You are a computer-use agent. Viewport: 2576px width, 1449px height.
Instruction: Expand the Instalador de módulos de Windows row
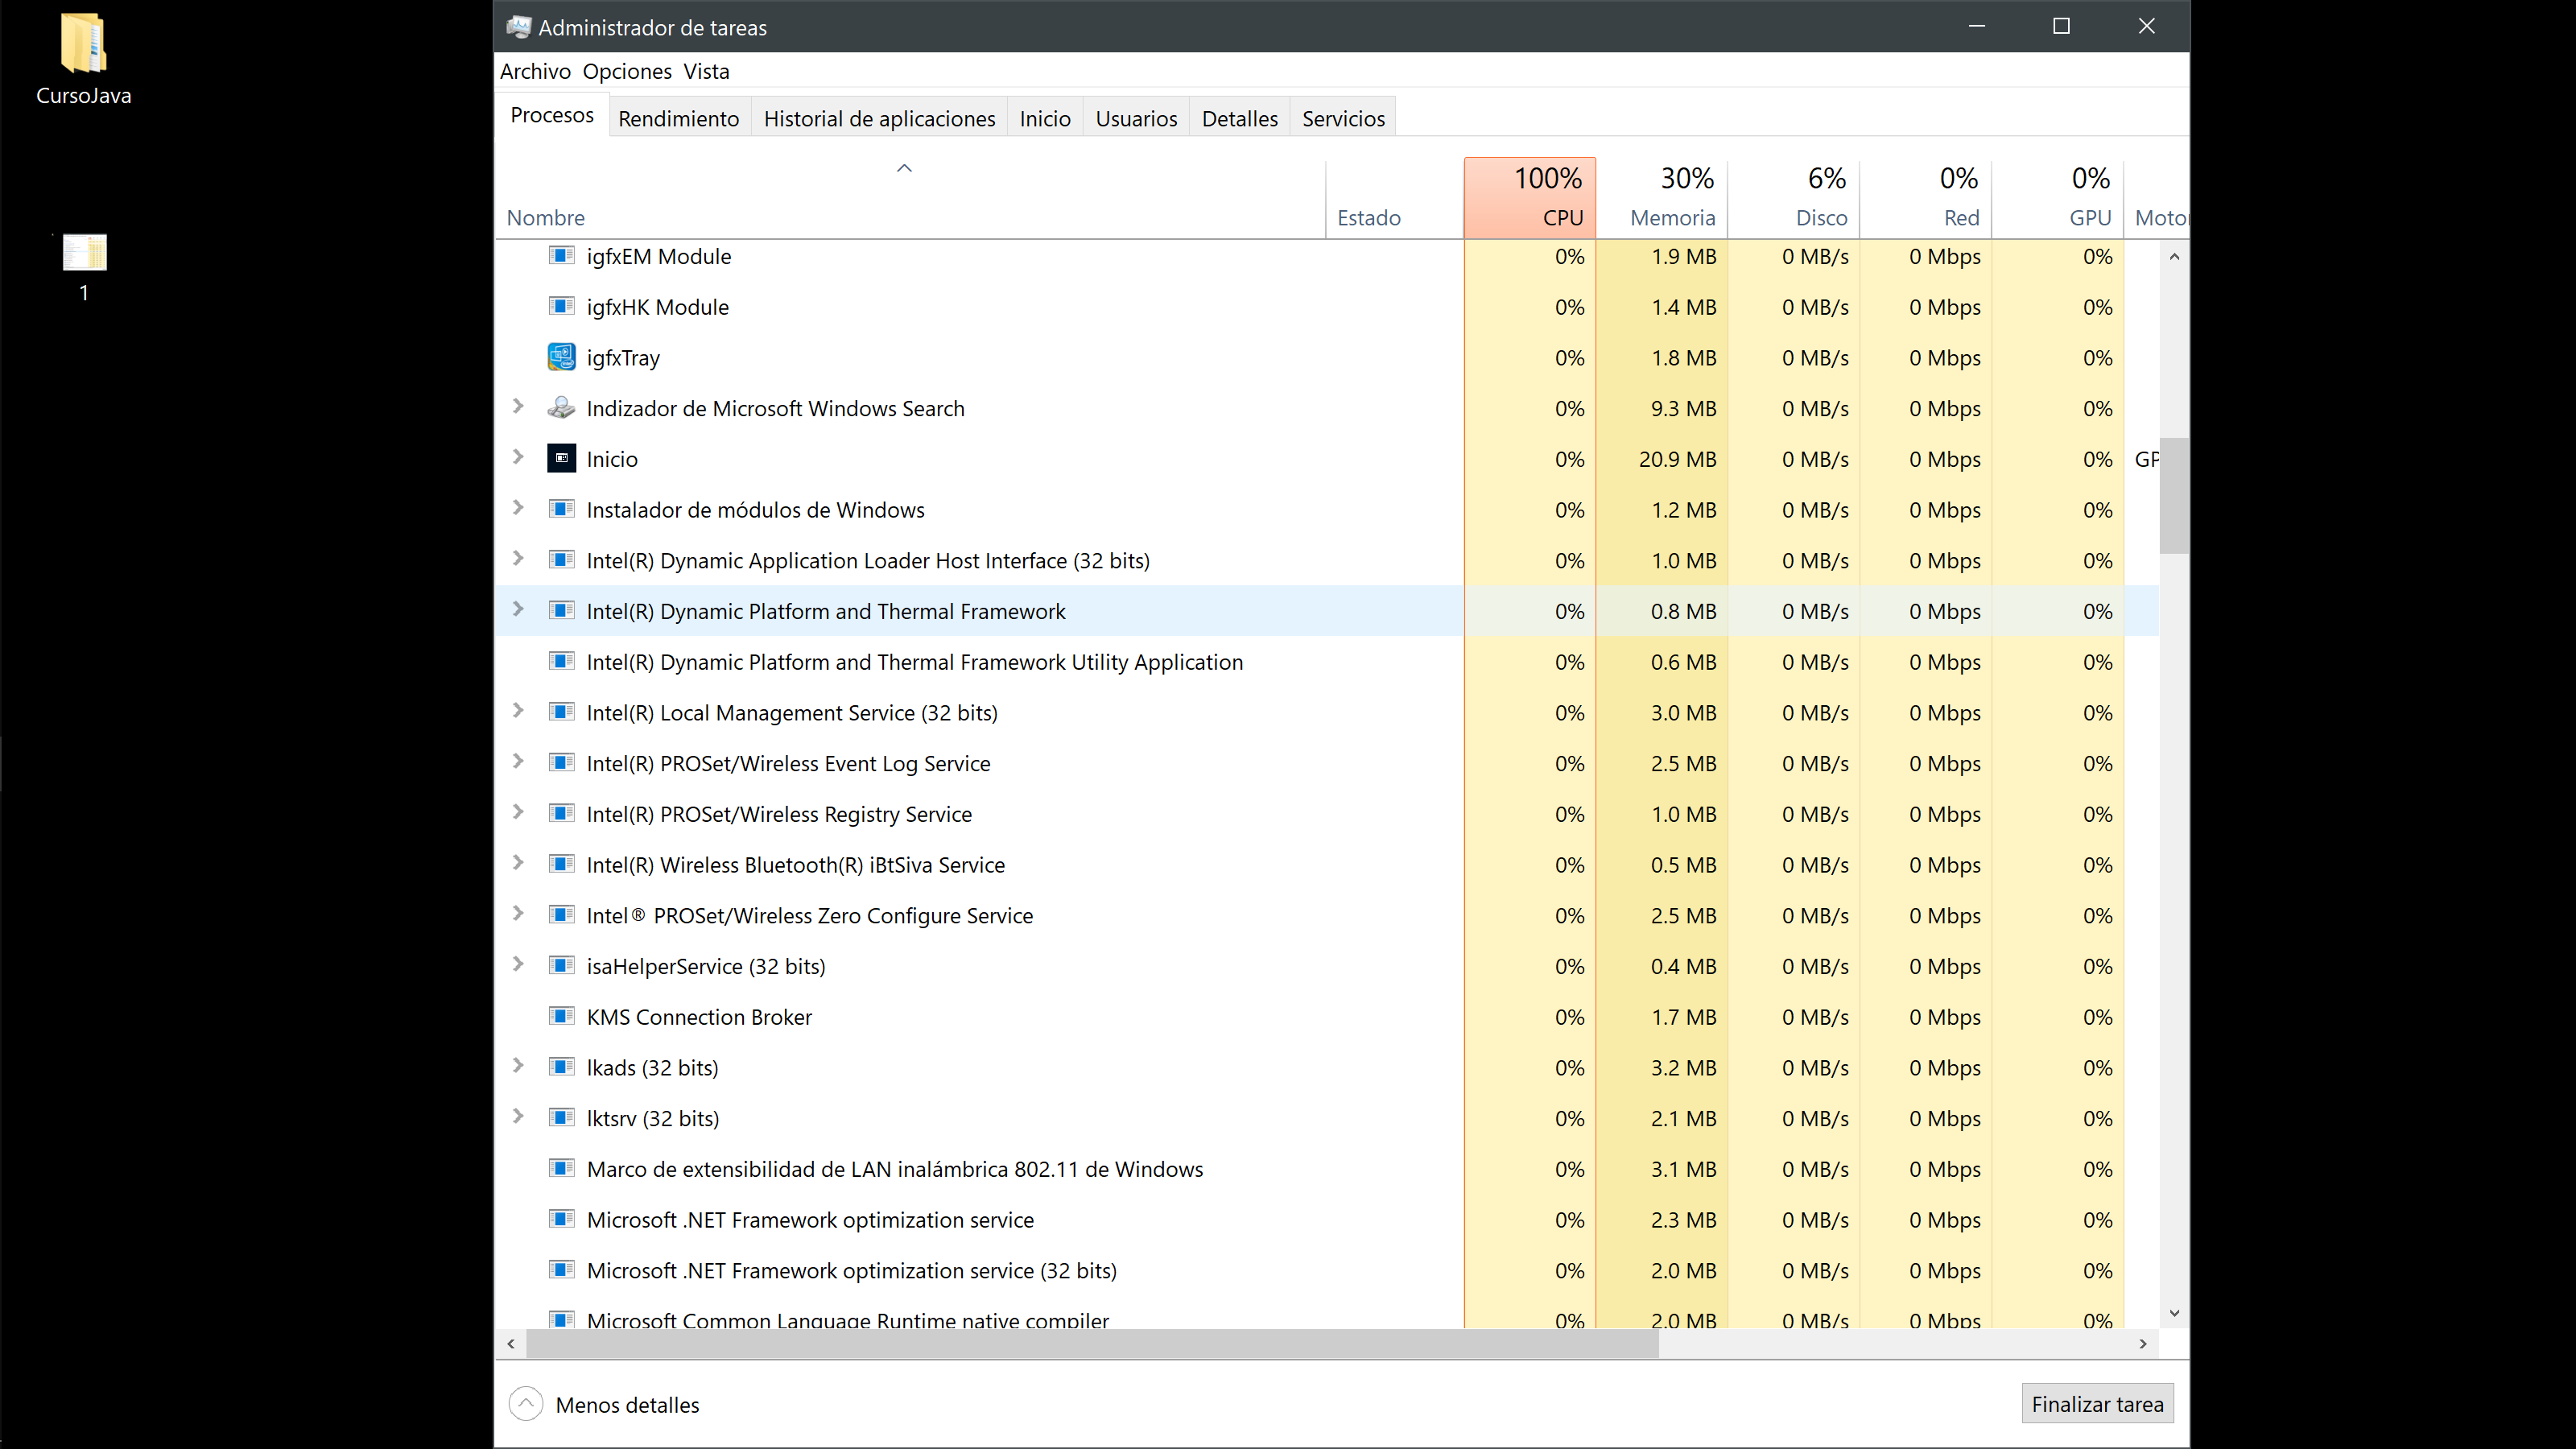tap(518, 508)
